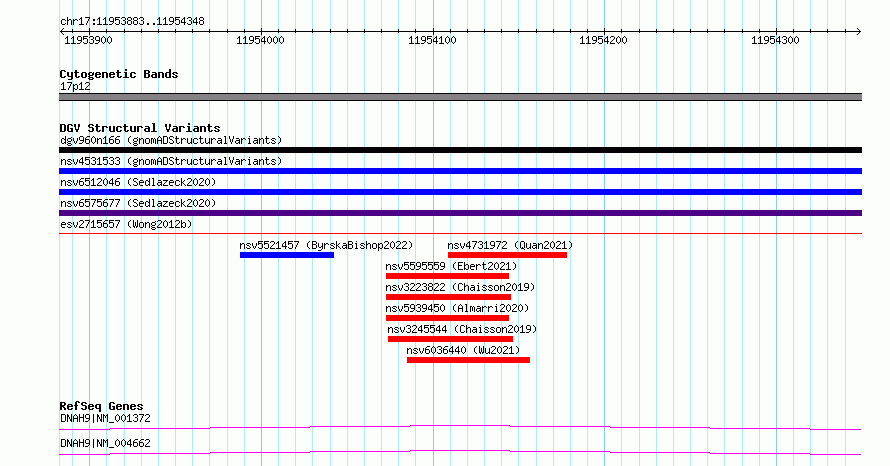Open DNAH9|NM_001372 gene label
The width and height of the screenshot is (890, 466).
tap(105, 418)
